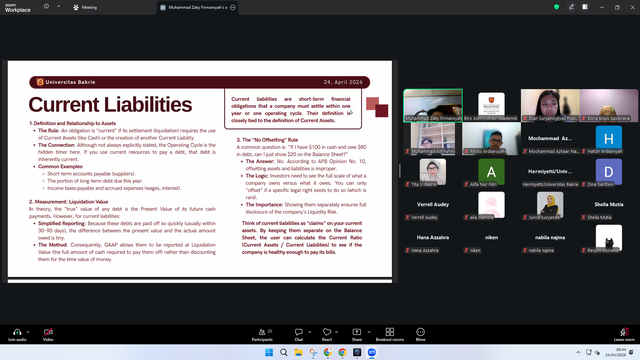Open the Windows Start menu

pyautogui.click(x=269, y=352)
